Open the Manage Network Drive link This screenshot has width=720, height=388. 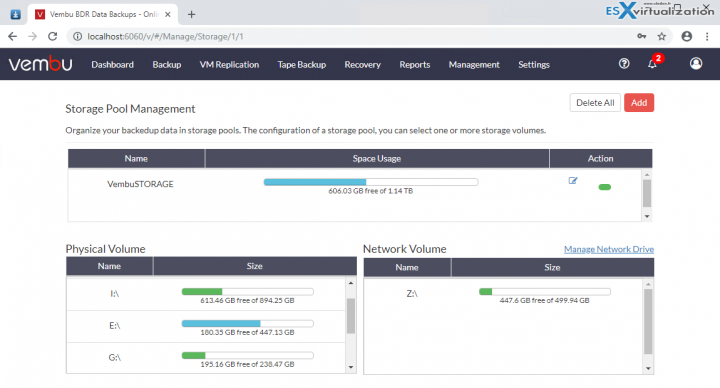click(x=609, y=249)
